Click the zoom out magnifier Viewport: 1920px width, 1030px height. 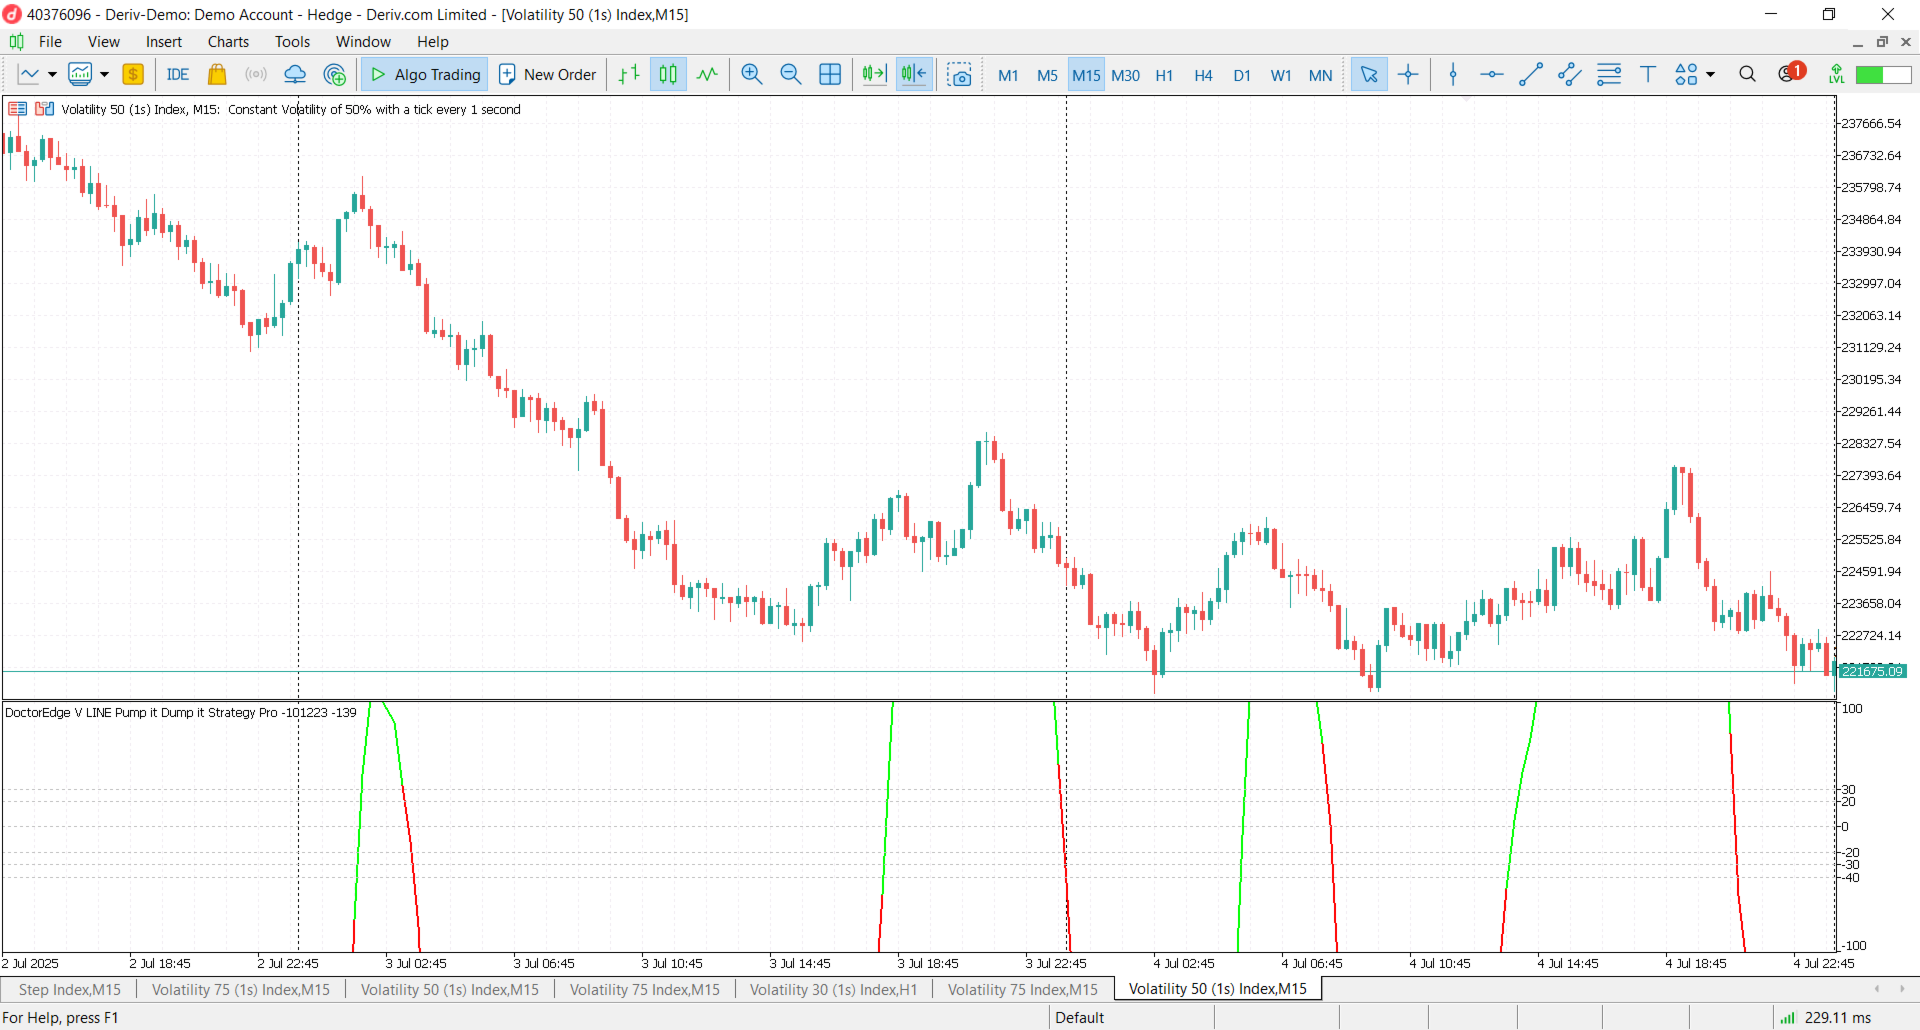tap(791, 75)
